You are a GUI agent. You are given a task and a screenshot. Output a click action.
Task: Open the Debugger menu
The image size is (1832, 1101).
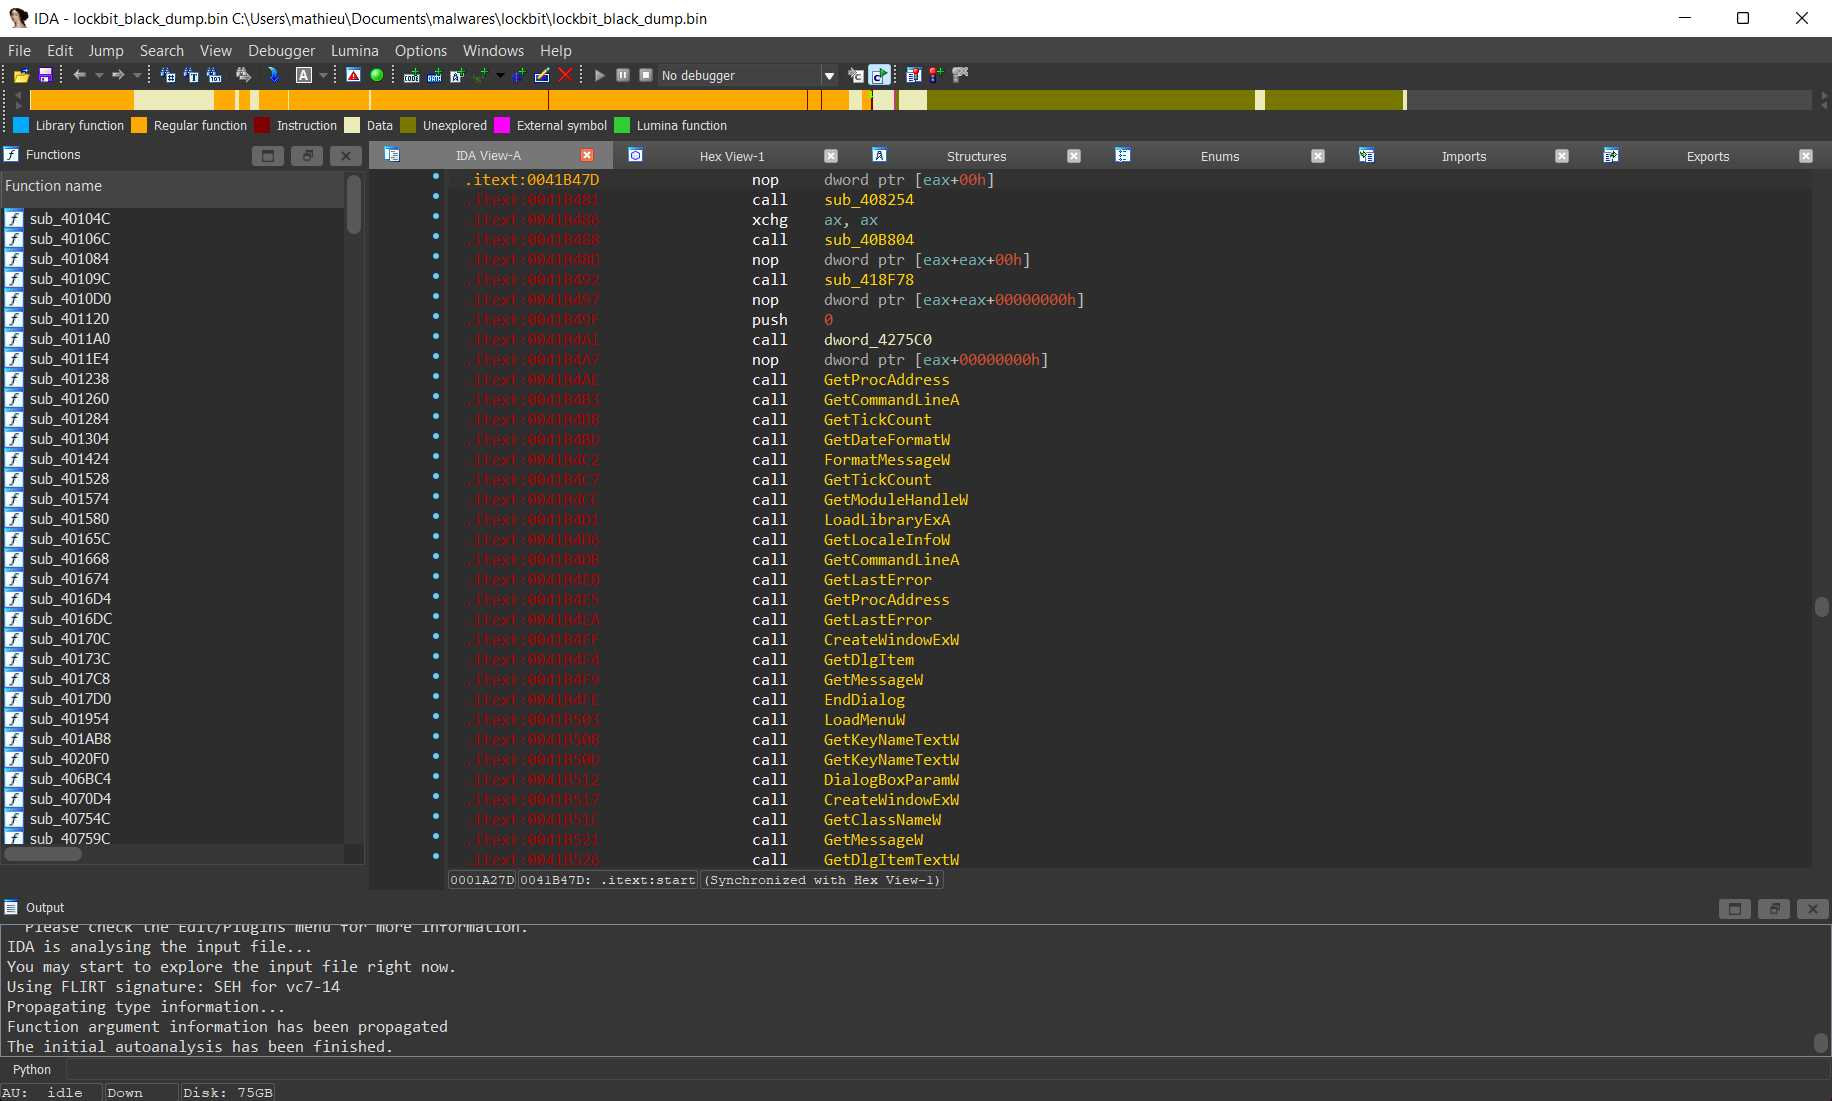click(281, 50)
